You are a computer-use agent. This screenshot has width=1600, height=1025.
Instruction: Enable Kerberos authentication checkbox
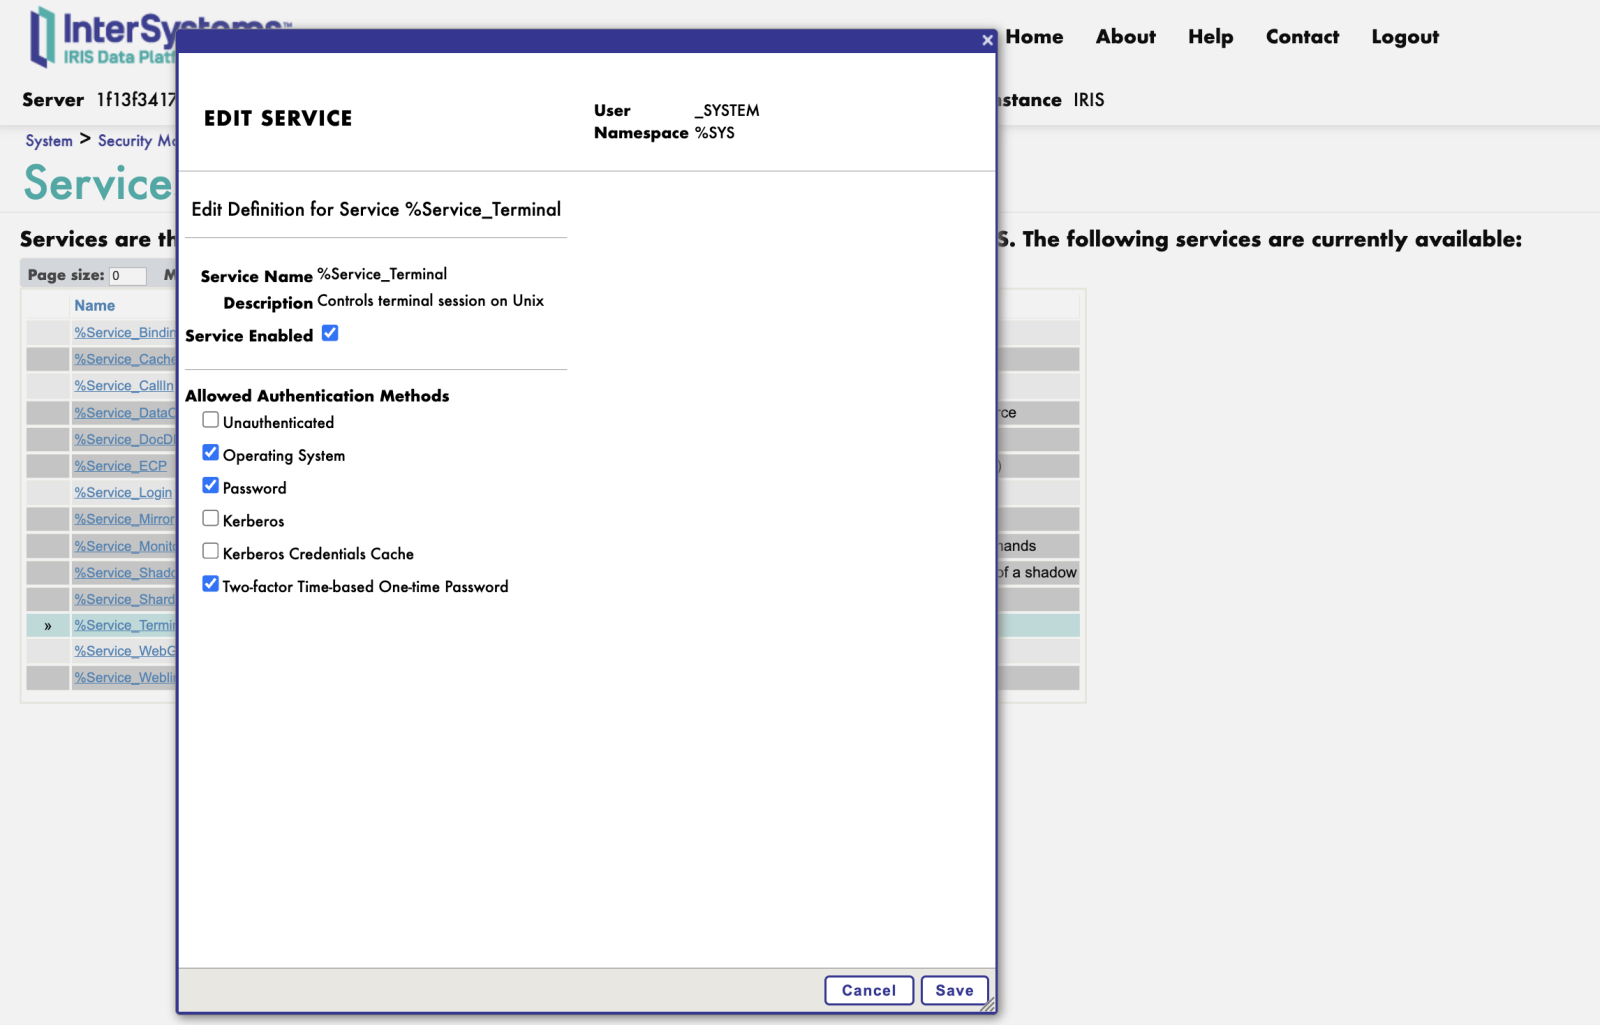(211, 518)
